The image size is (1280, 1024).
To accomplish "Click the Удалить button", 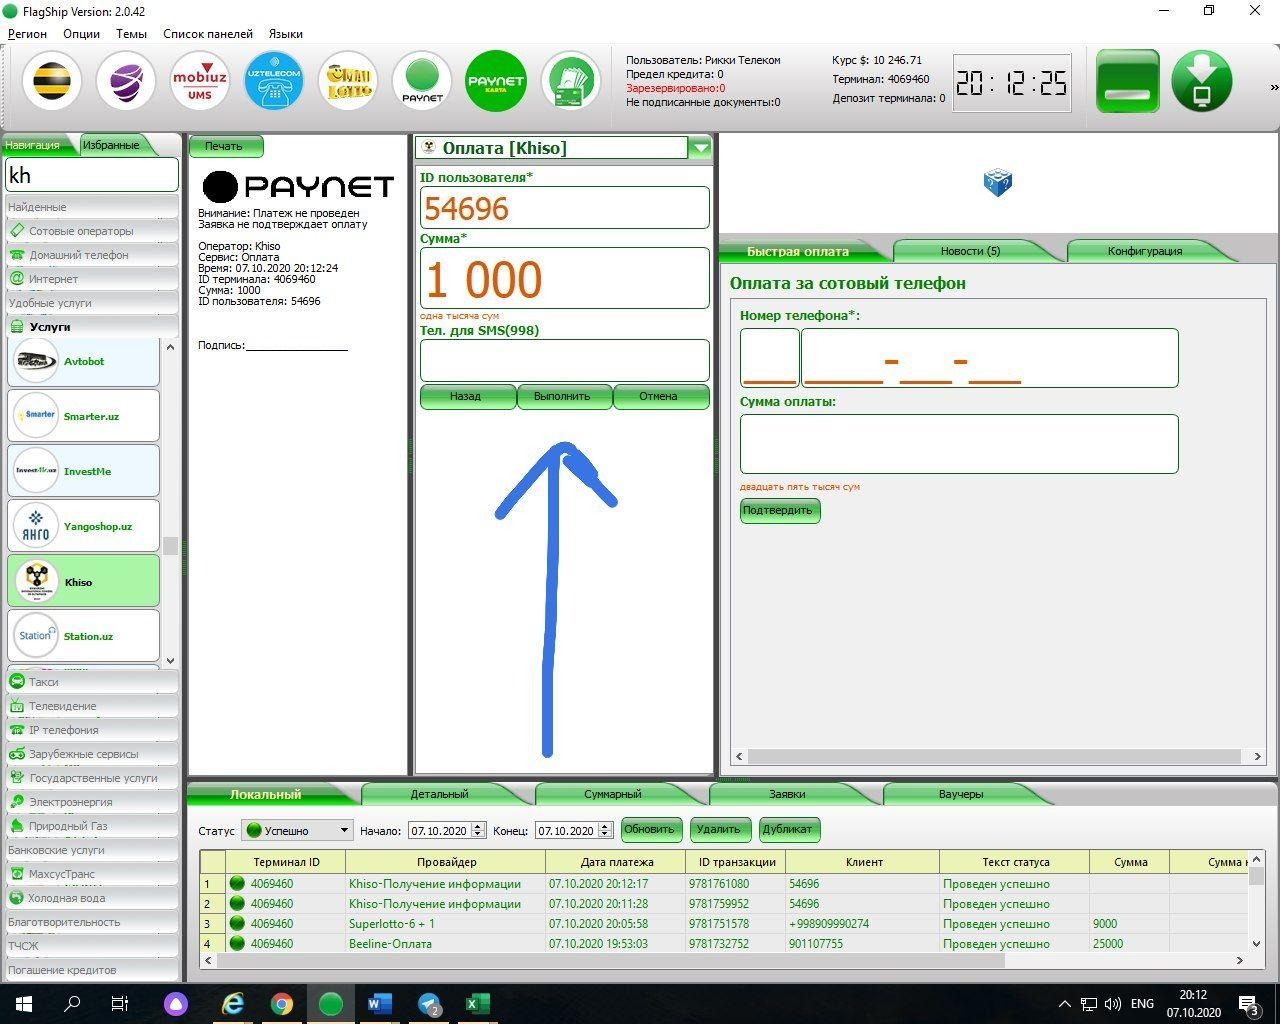I will 718,829.
